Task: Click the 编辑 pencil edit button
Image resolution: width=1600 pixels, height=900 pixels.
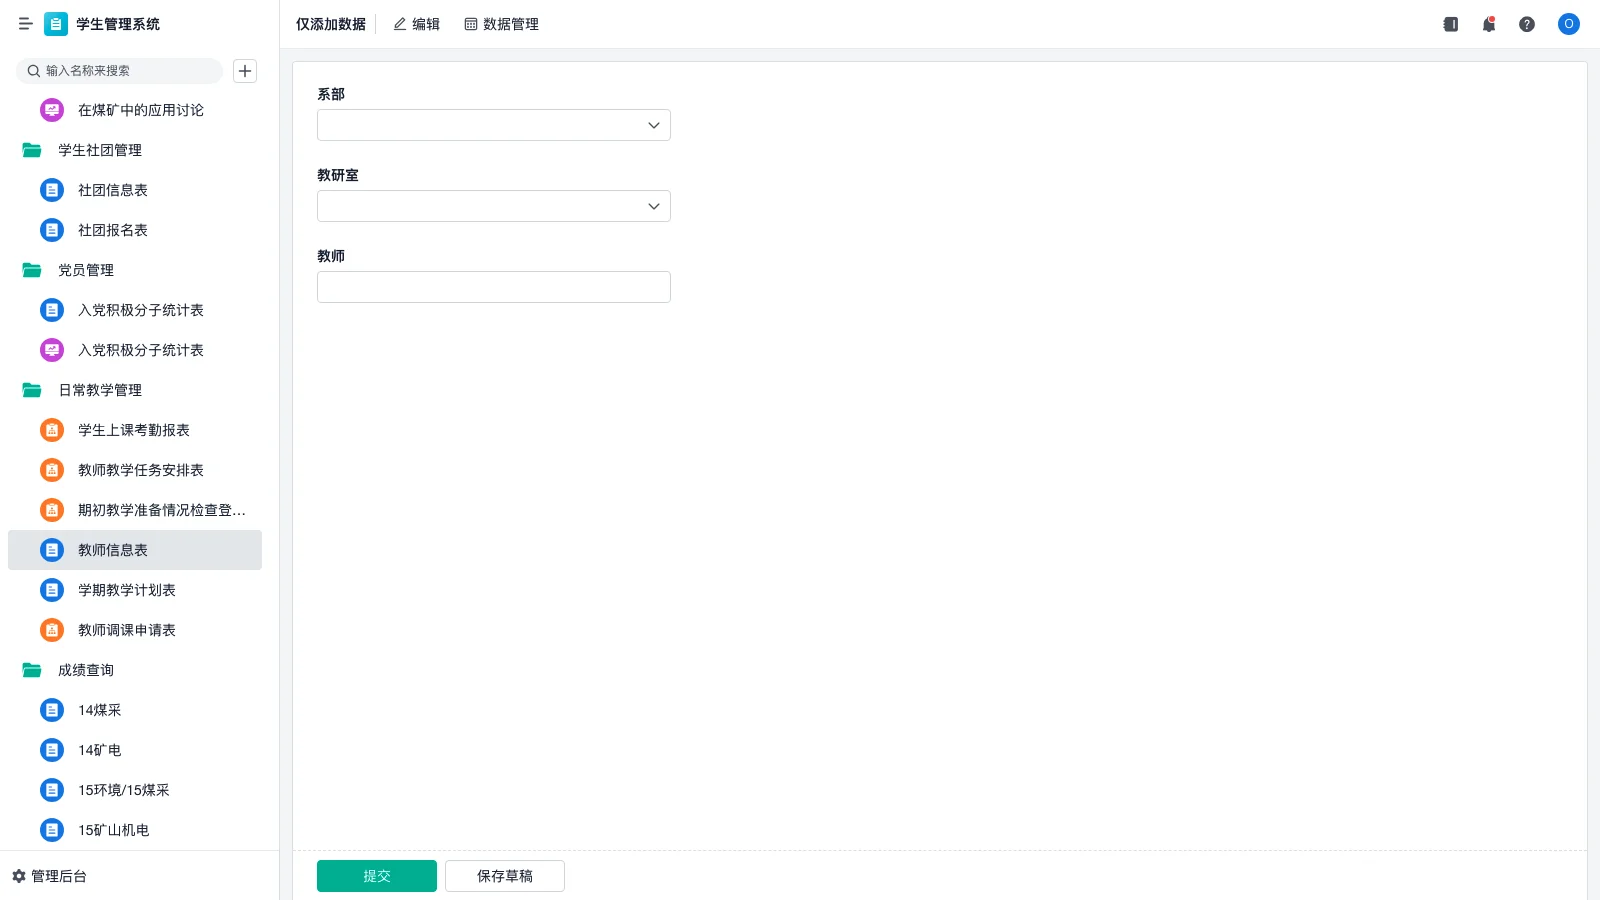Action: pos(416,24)
